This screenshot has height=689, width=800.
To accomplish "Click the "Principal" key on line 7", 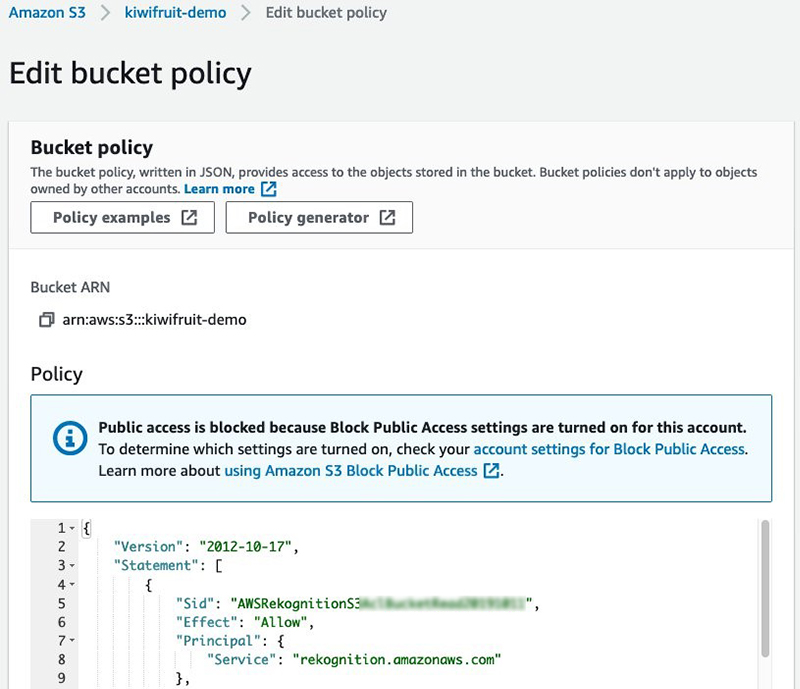I will coord(218,641).
